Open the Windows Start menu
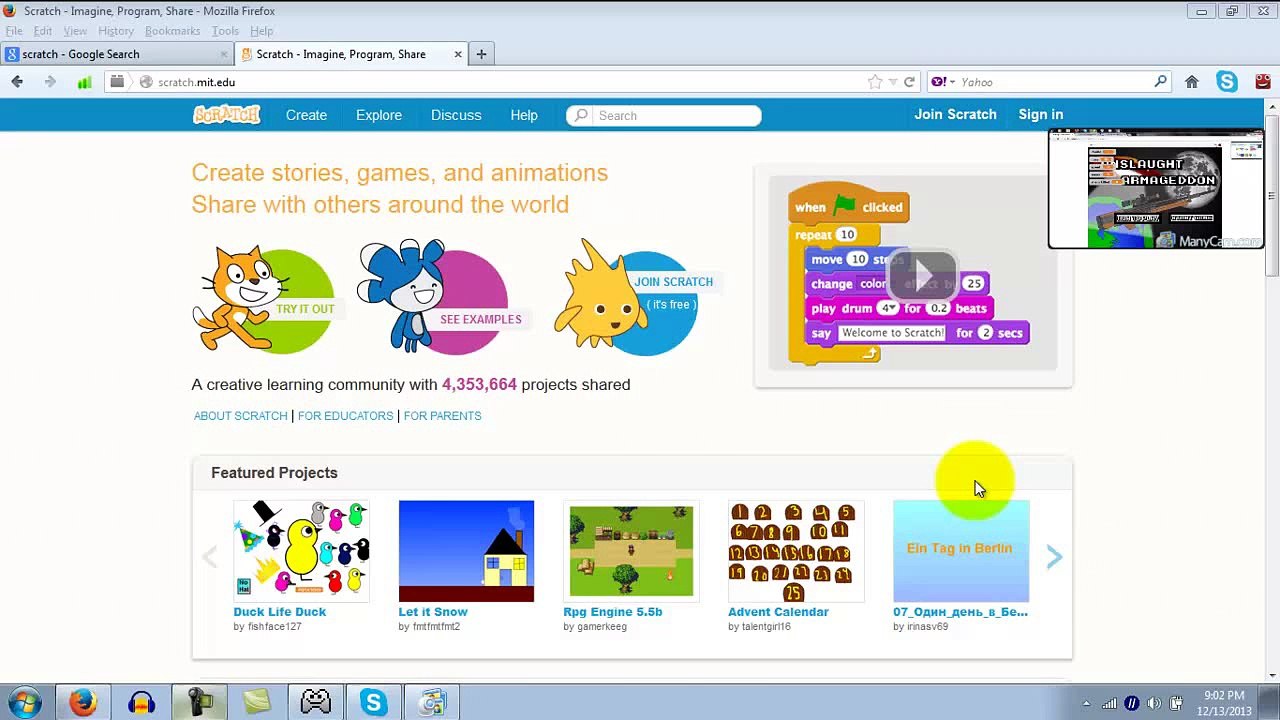Viewport: 1280px width, 720px height. (x=24, y=703)
